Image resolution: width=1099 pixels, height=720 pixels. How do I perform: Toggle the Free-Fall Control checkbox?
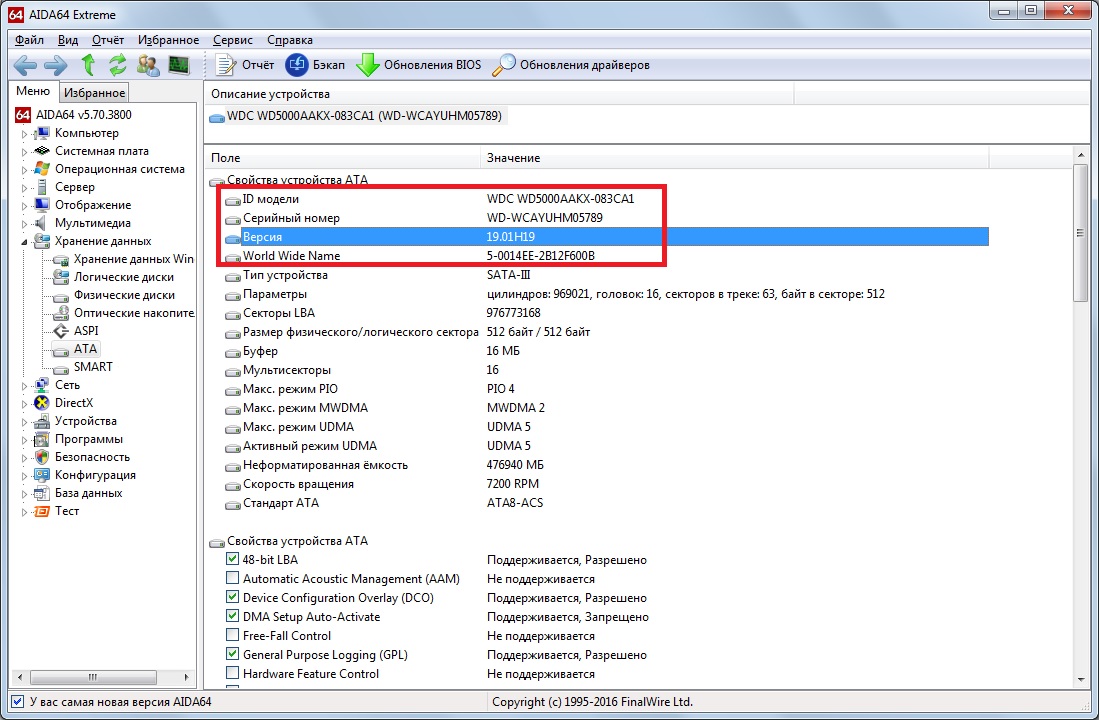pyautogui.click(x=233, y=636)
